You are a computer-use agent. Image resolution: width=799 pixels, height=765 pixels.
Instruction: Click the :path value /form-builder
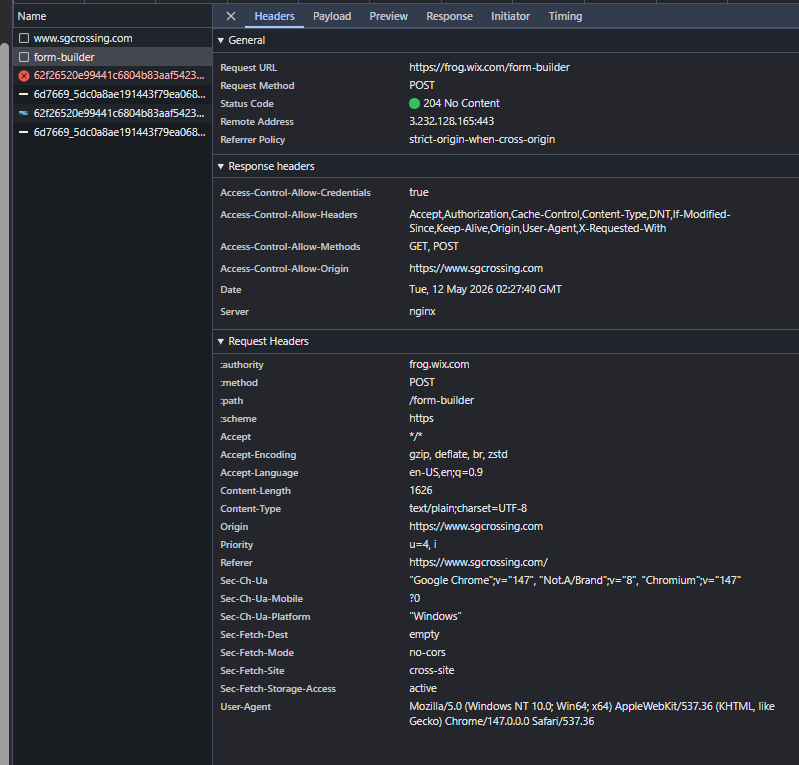[441, 401]
